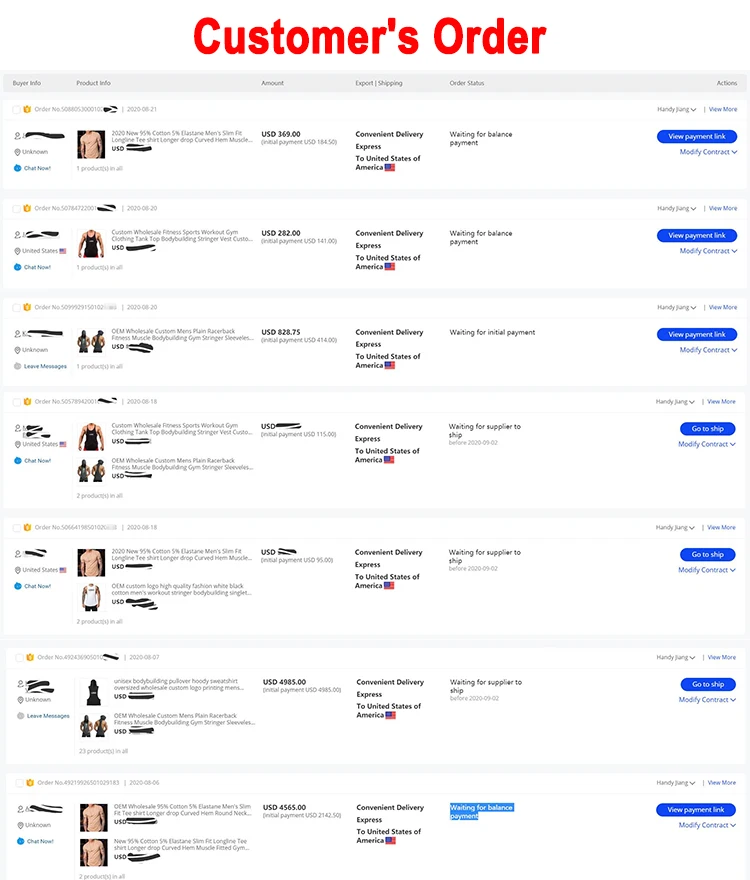
Task: Click Chat Now icon on USD 369.00 order
Action: coord(18,168)
